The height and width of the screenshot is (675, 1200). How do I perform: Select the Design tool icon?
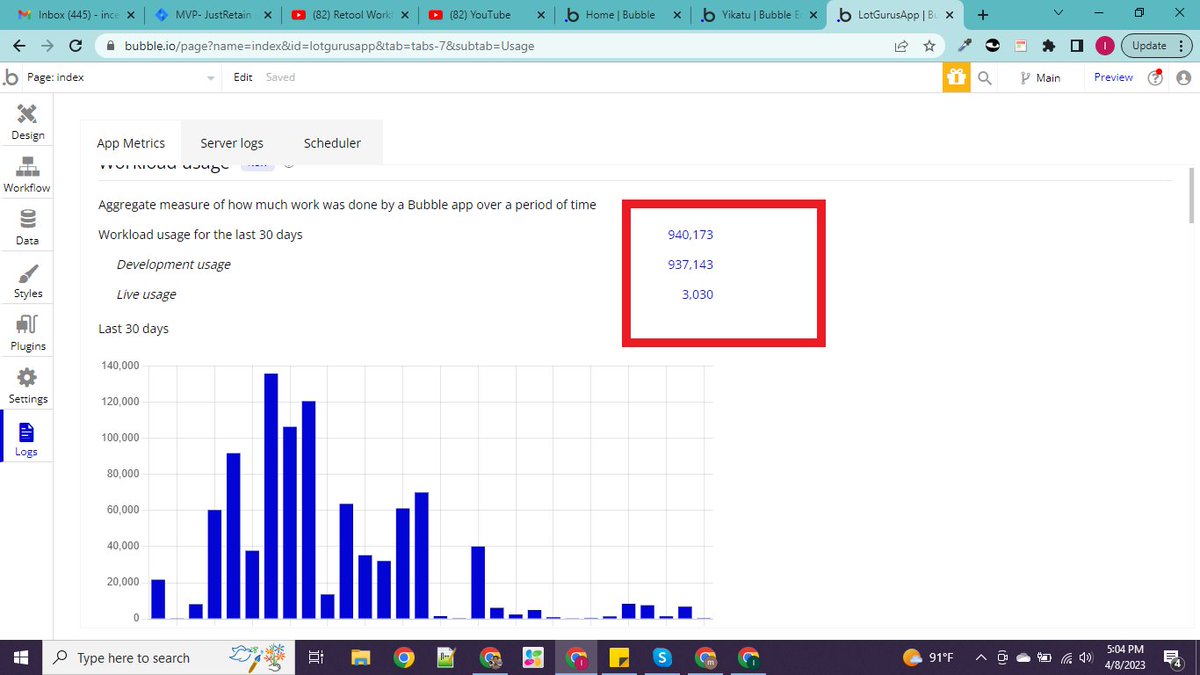coord(27,119)
